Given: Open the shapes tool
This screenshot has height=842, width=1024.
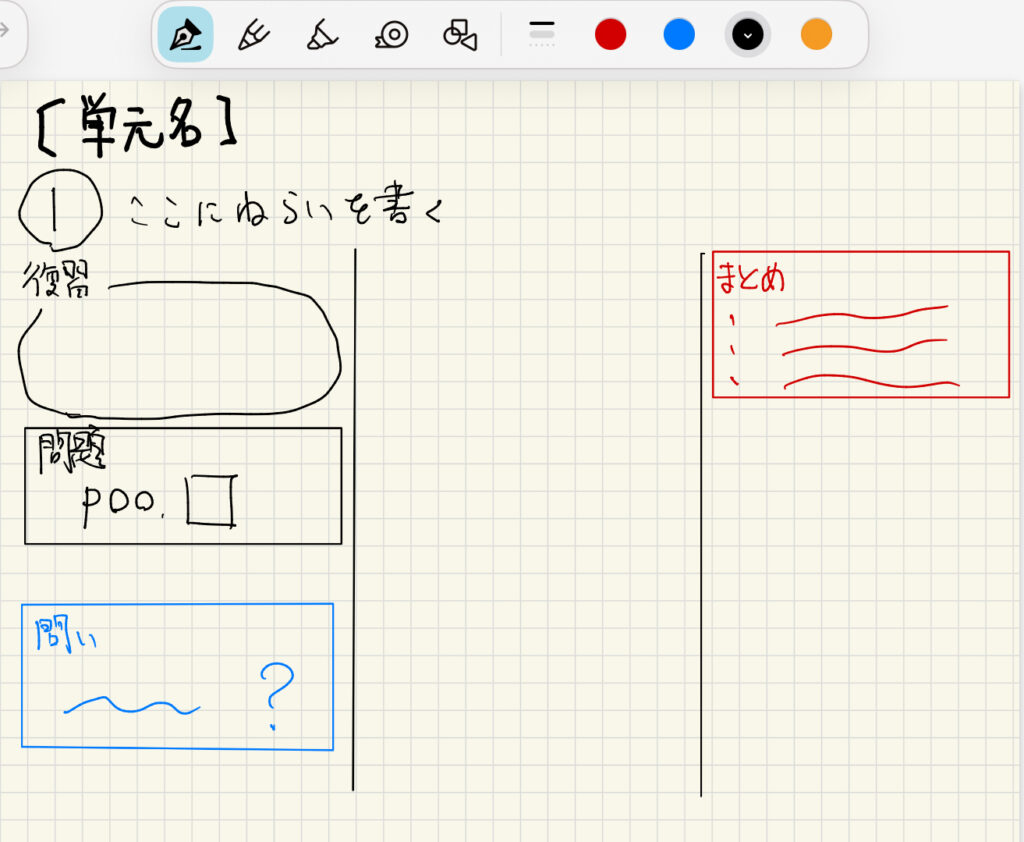Looking at the screenshot, I should click(x=459, y=35).
